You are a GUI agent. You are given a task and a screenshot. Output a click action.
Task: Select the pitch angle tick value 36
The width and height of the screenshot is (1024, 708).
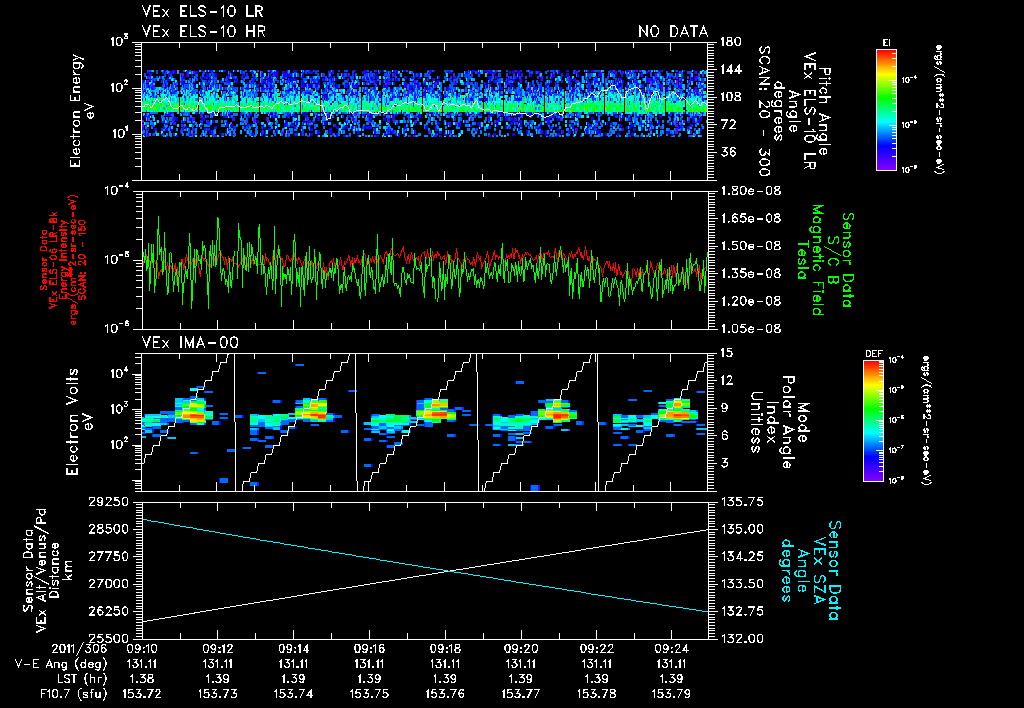(x=728, y=152)
